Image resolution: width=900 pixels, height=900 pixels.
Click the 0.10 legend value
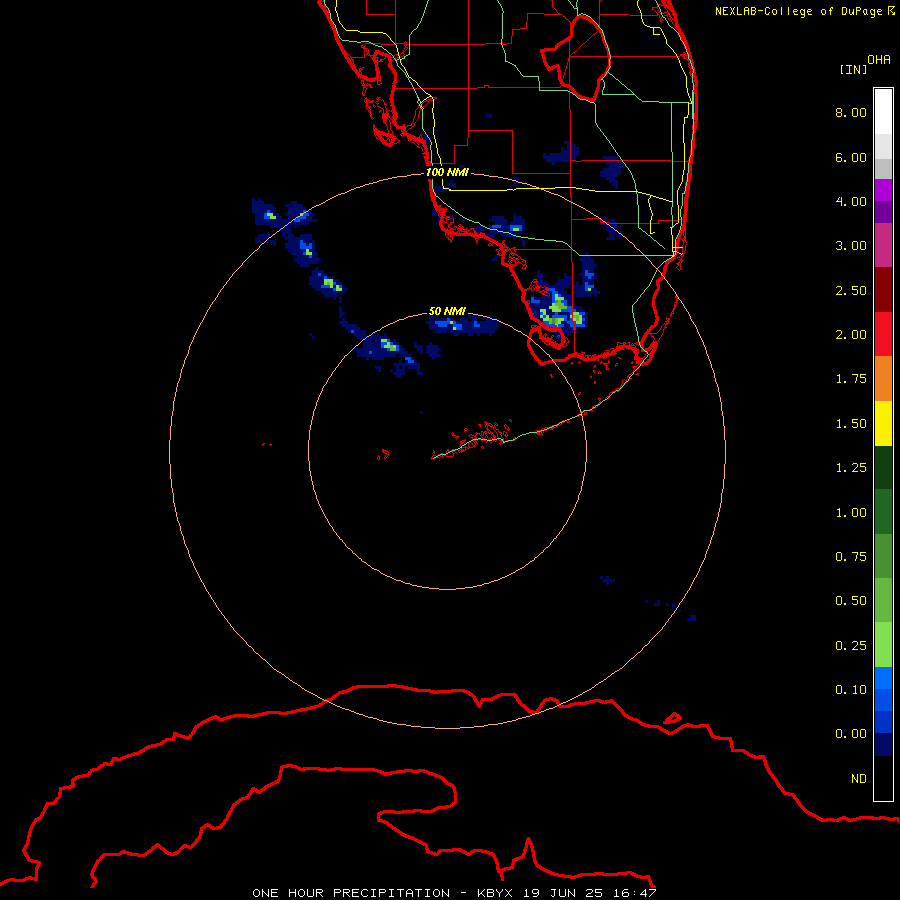click(x=851, y=690)
